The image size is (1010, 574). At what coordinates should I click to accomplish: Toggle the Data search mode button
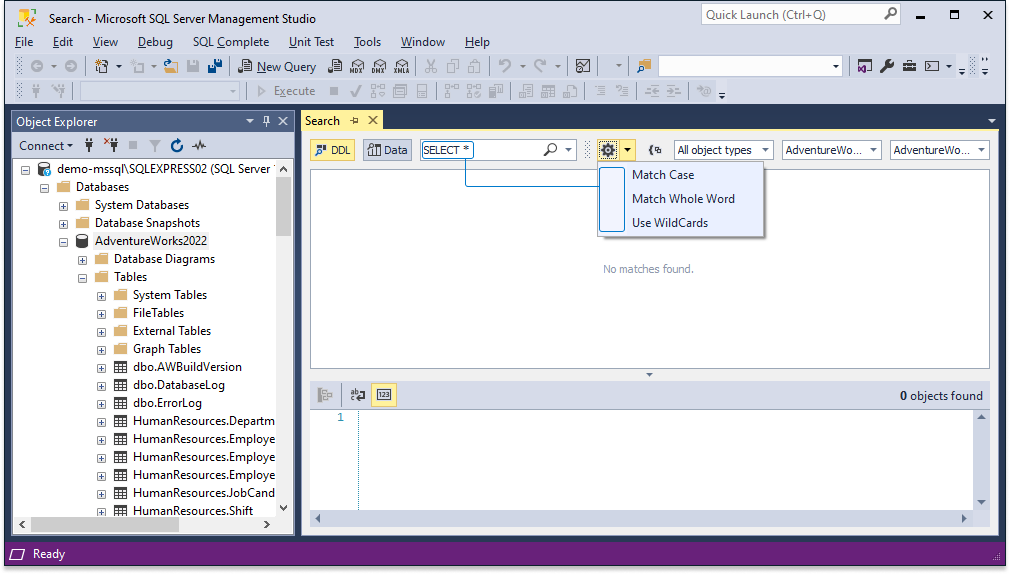click(387, 150)
